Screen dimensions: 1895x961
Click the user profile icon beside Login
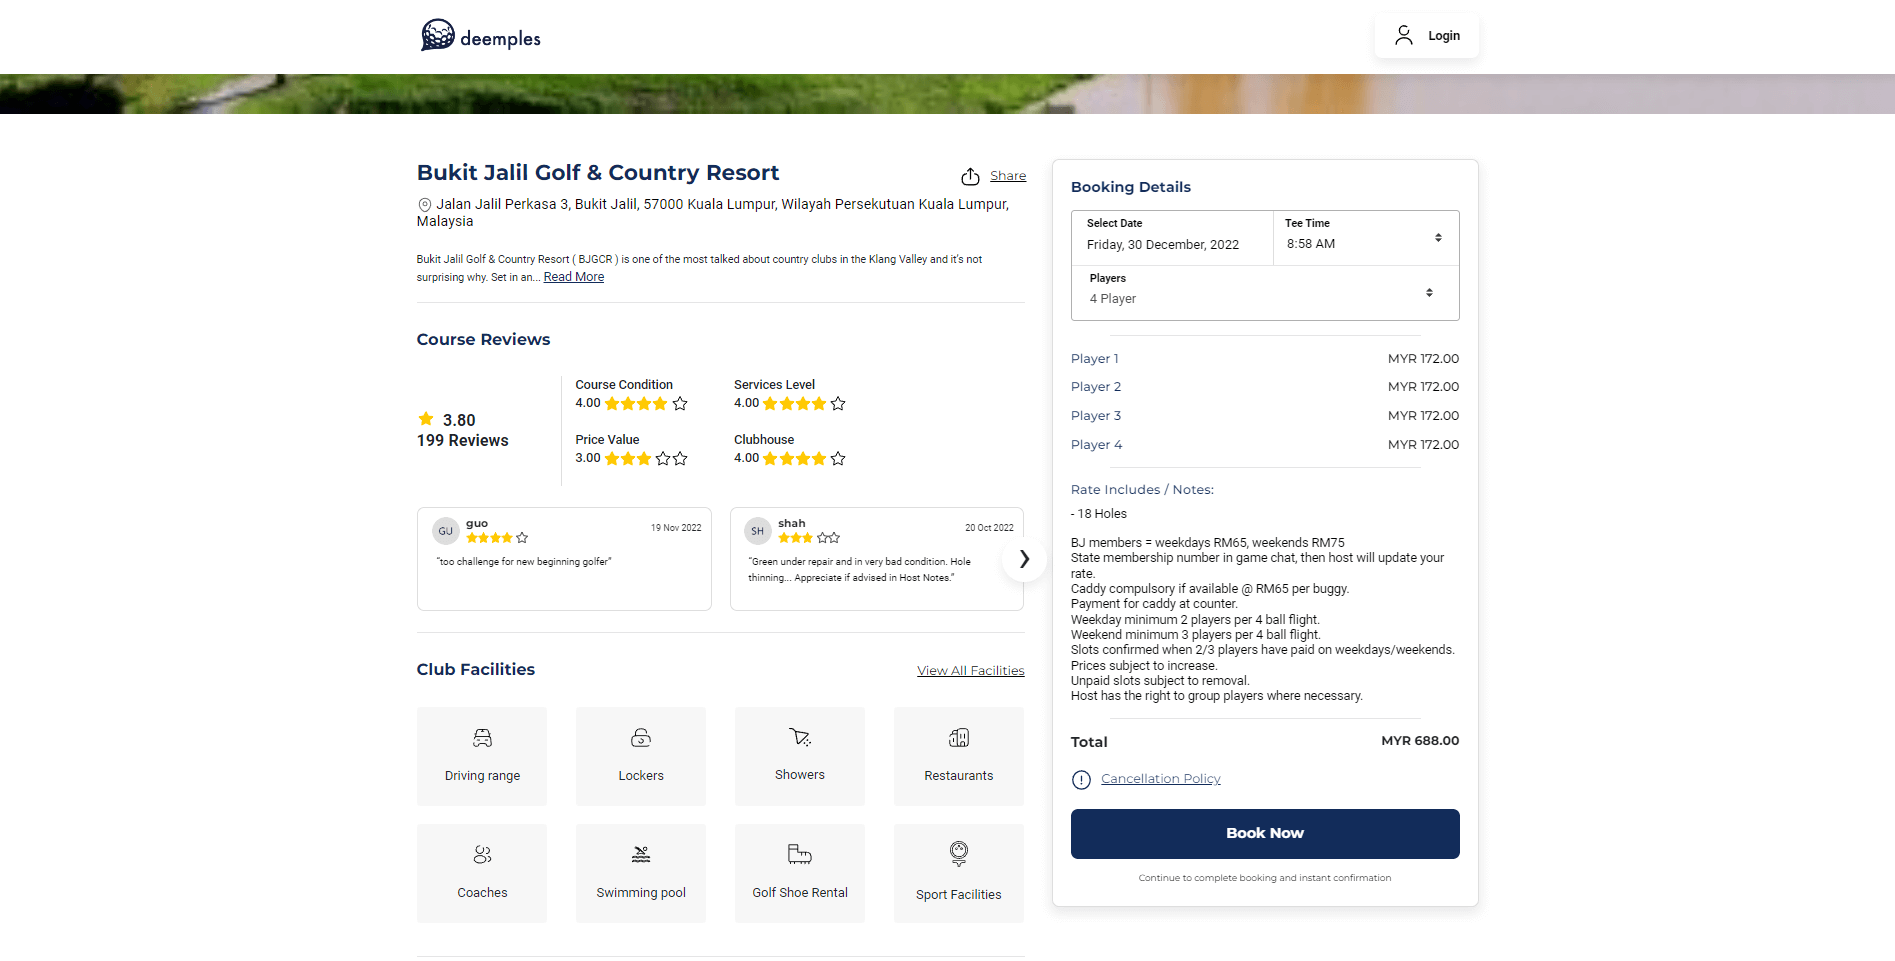click(1404, 35)
